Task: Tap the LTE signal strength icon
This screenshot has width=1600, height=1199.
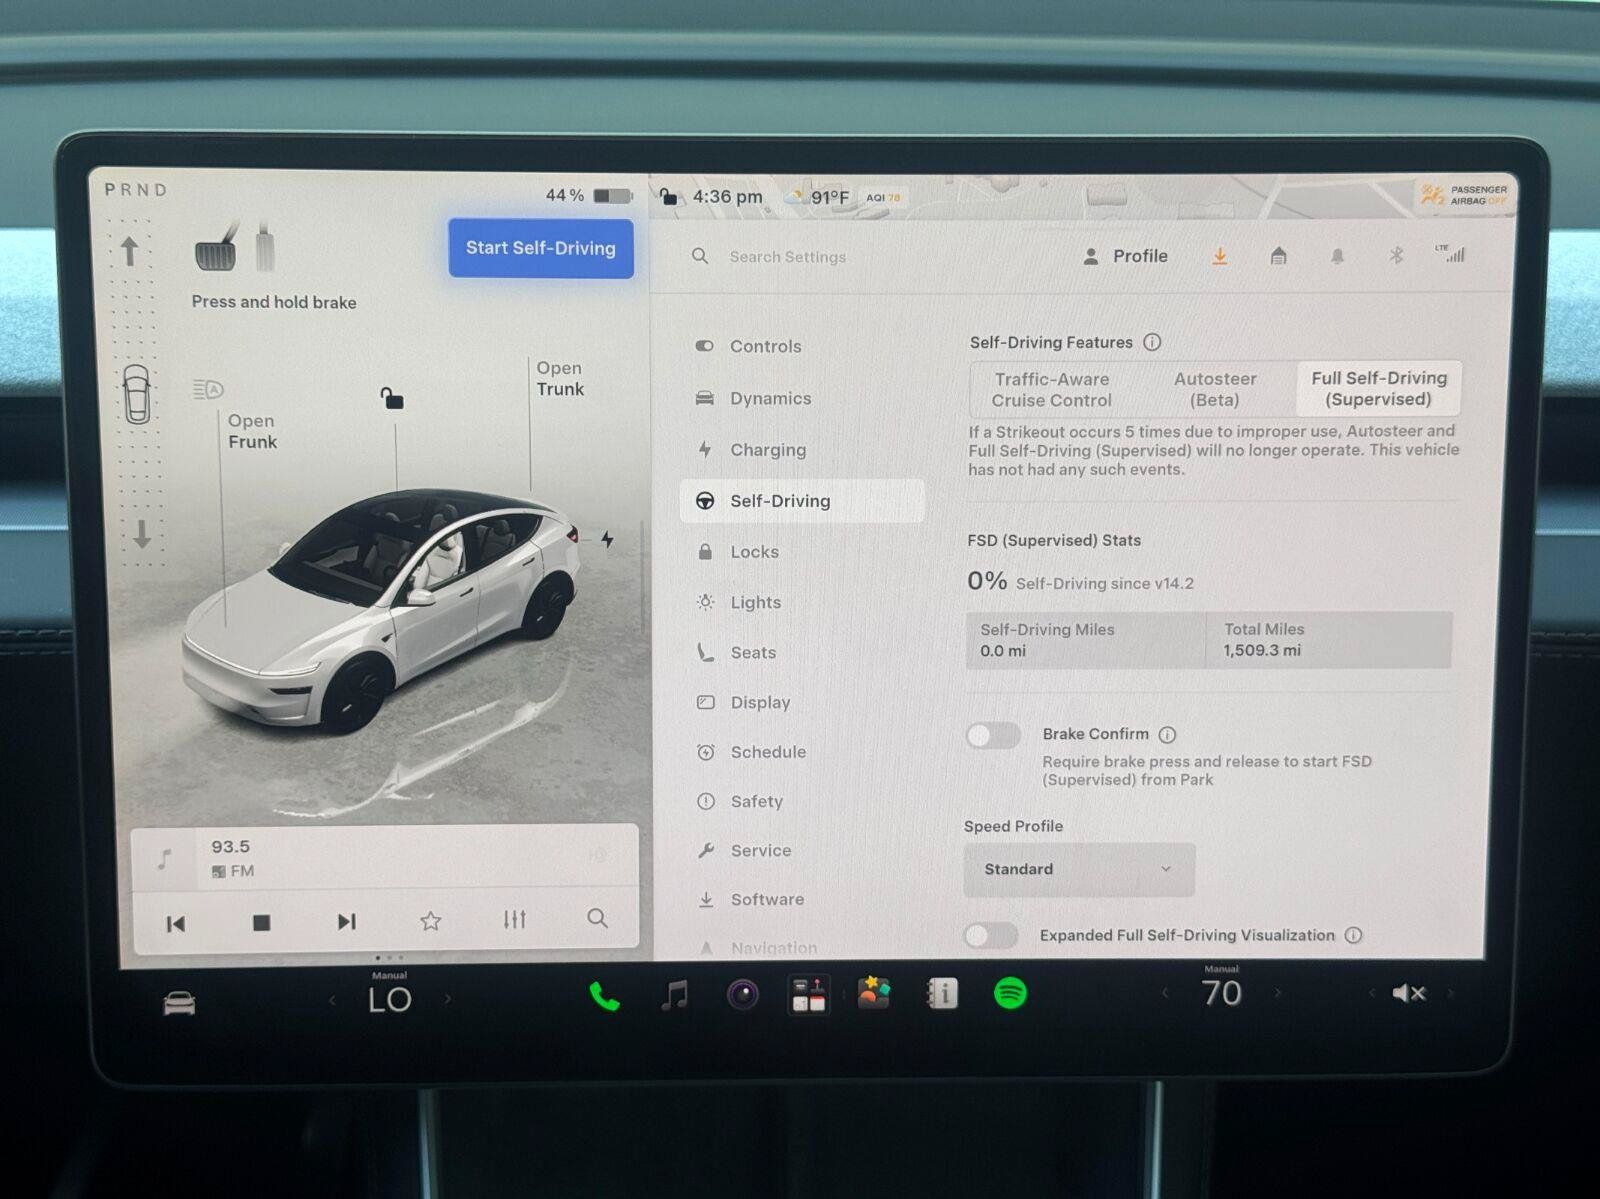Action: click(1451, 253)
